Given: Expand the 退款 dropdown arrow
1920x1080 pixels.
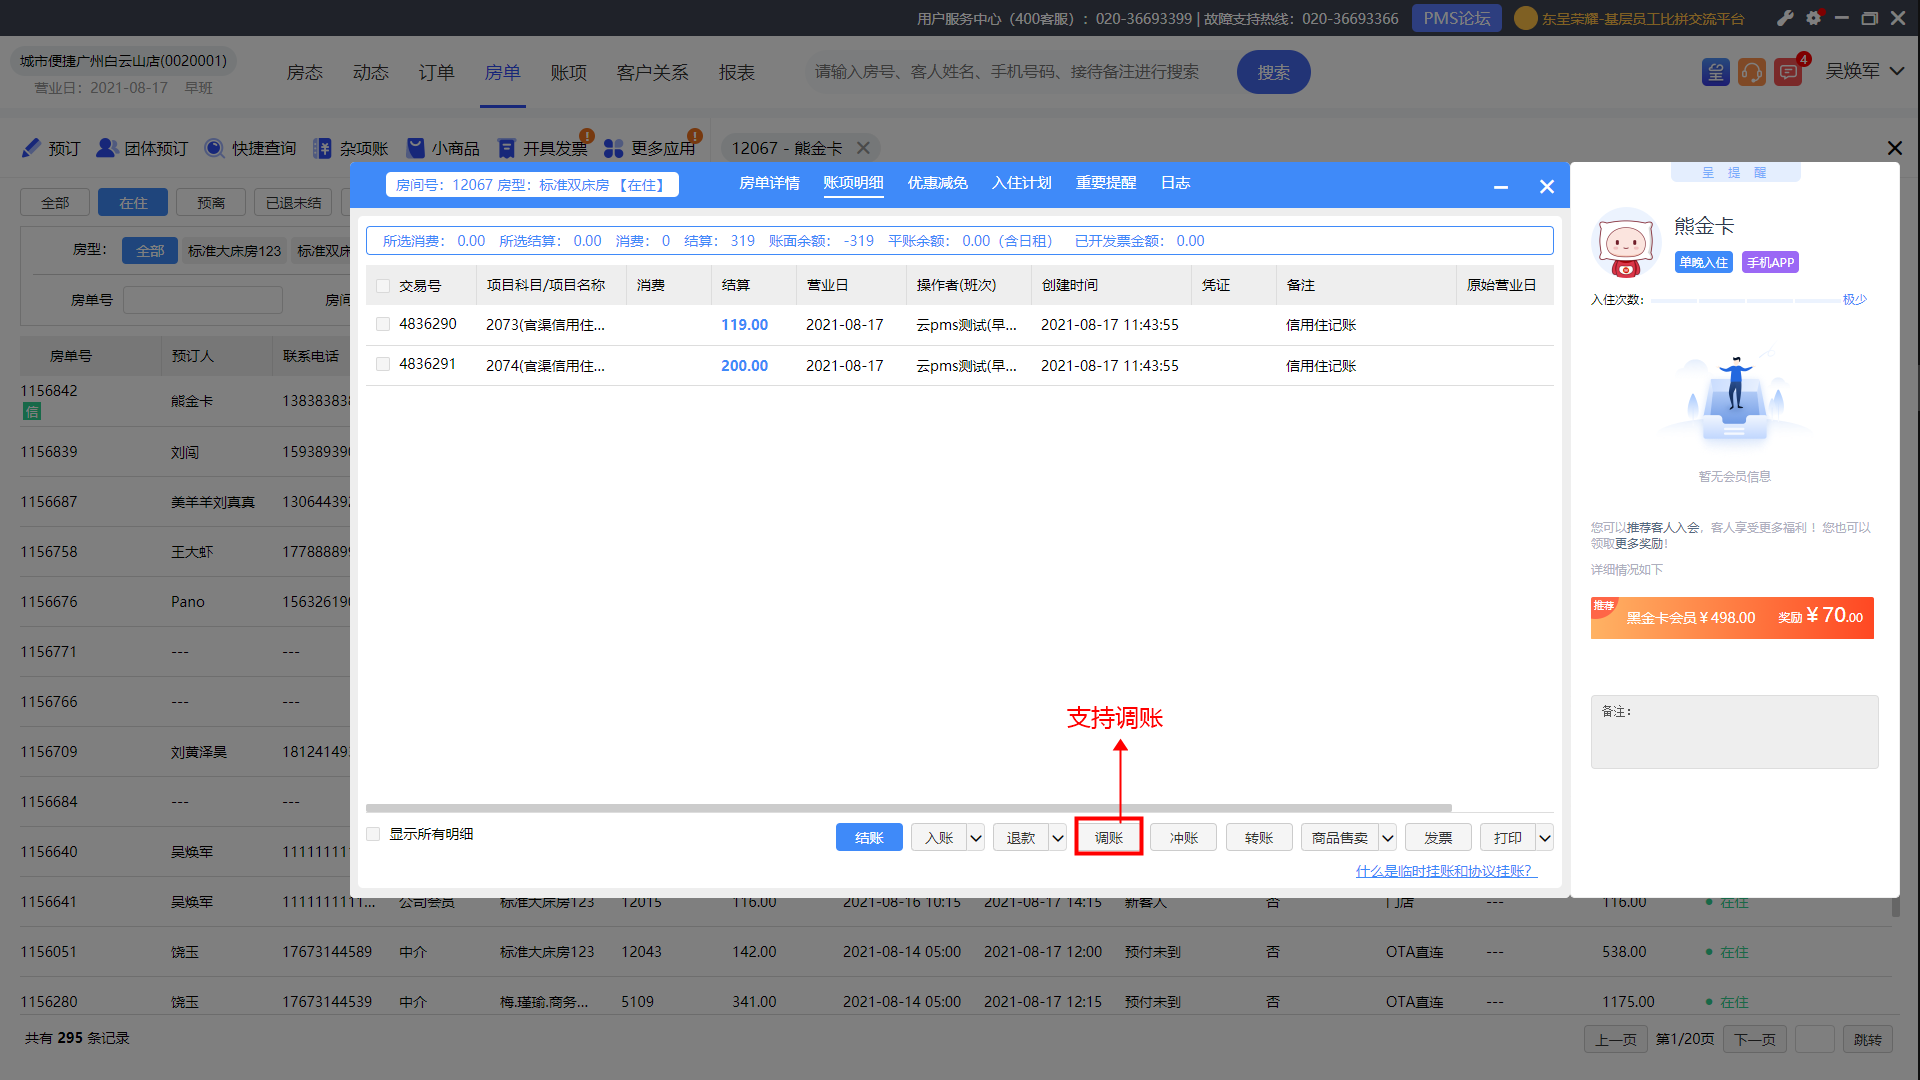Looking at the screenshot, I should (x=1058, y=838).
